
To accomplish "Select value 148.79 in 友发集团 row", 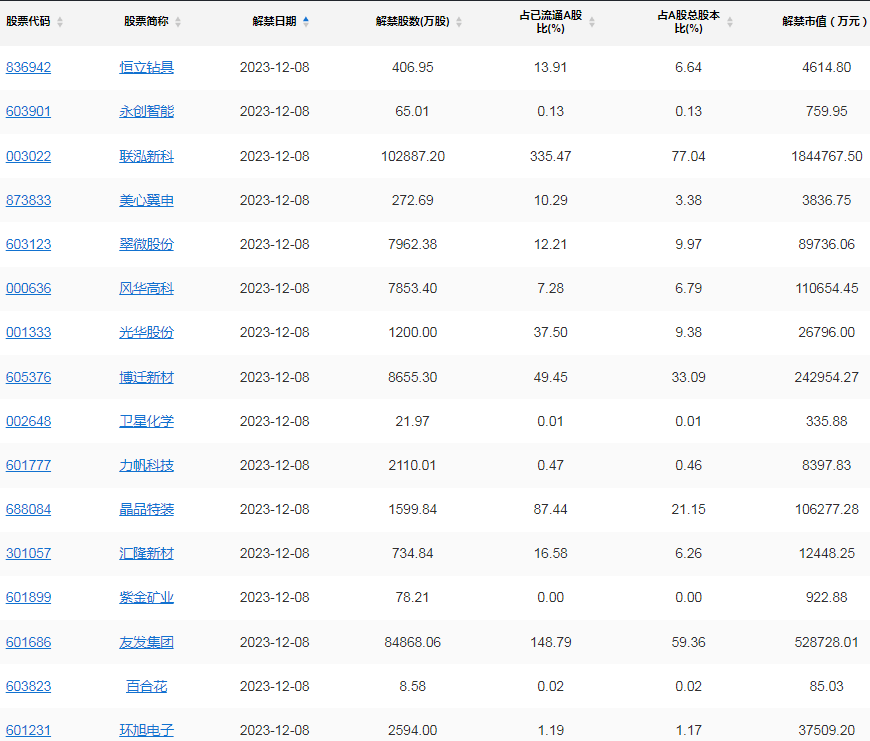I will 550,642.
